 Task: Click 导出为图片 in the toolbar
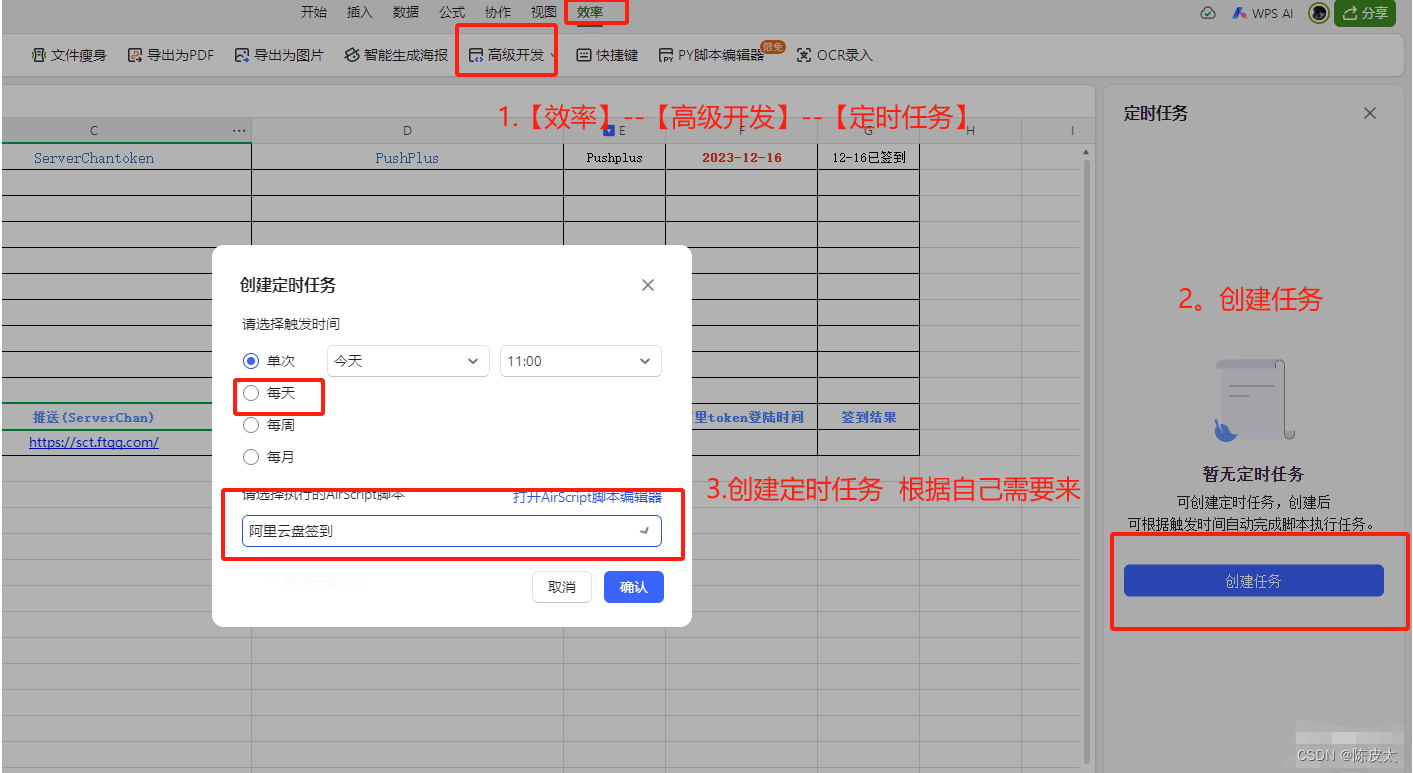[x=279, y=56]
